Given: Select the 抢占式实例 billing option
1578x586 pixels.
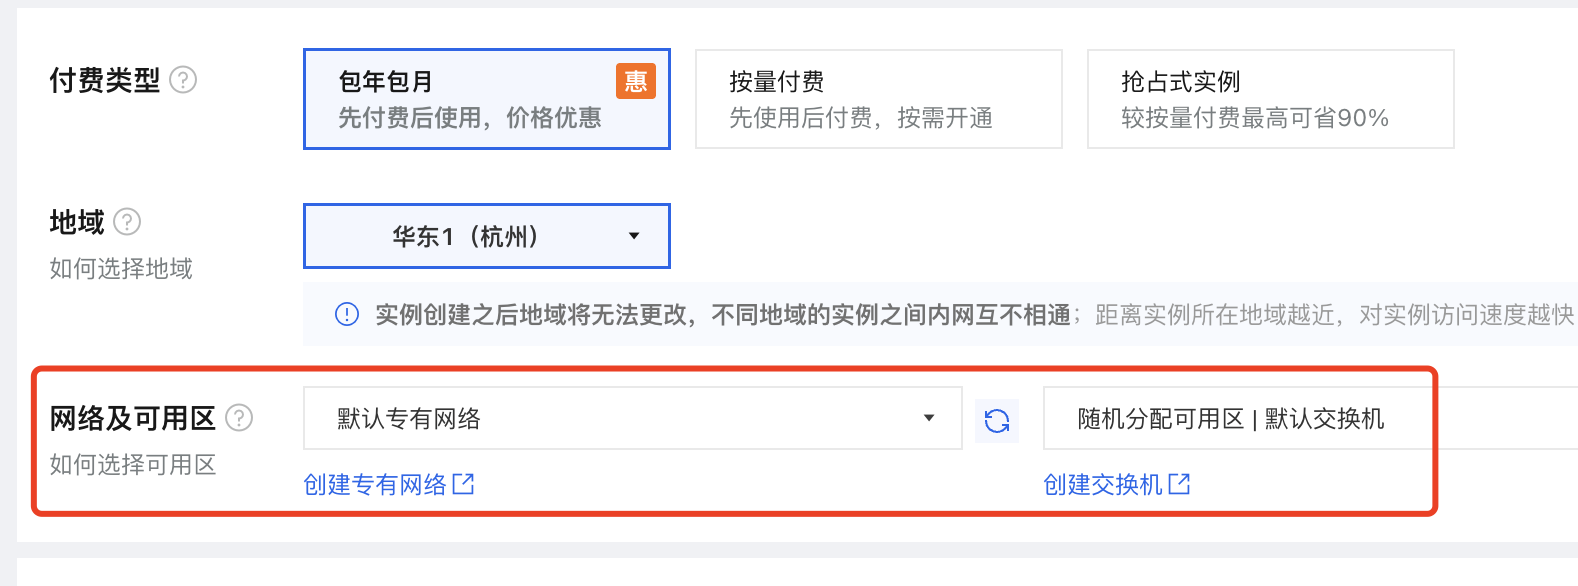Looking at the screenshot, I should tap(1269, 98).
